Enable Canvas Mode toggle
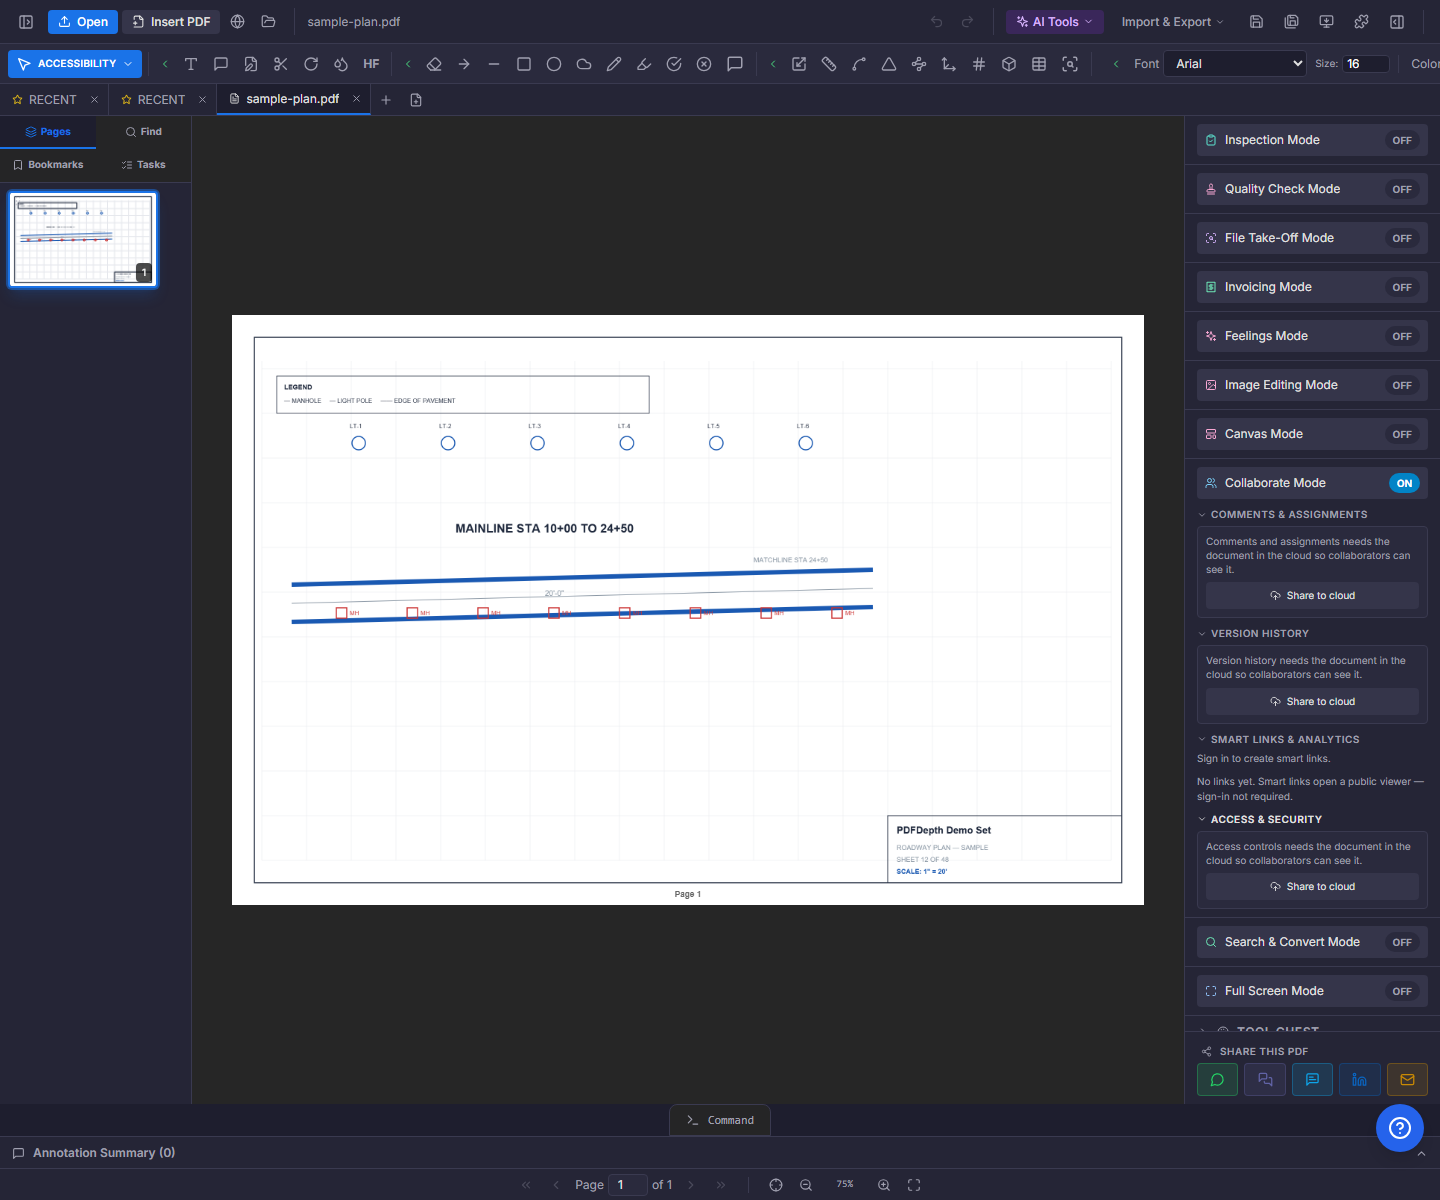Image resolution: width=1440 pixels, height=1200 pixels. pyautogui.click(x=1402, y=435)
